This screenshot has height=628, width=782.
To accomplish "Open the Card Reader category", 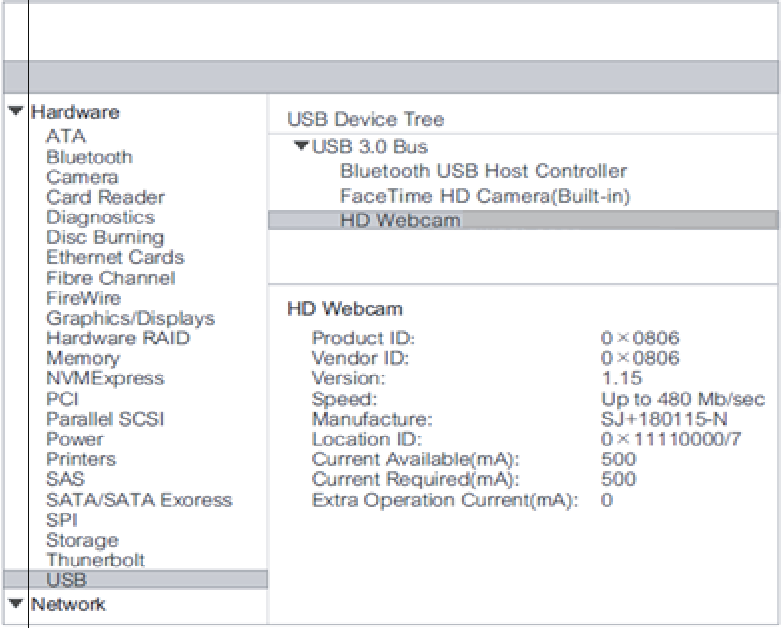I will 105,197.
